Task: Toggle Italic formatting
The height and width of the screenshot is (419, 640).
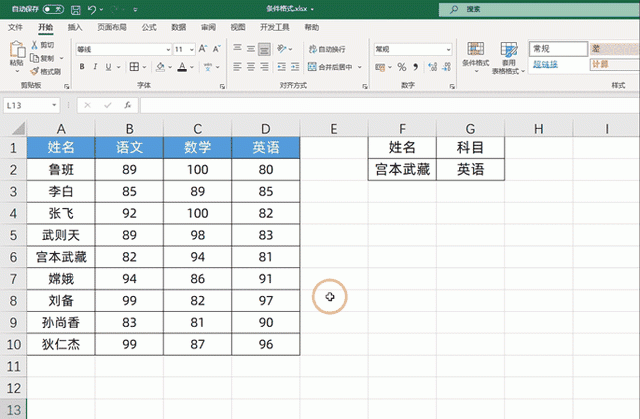Action: 95,67
